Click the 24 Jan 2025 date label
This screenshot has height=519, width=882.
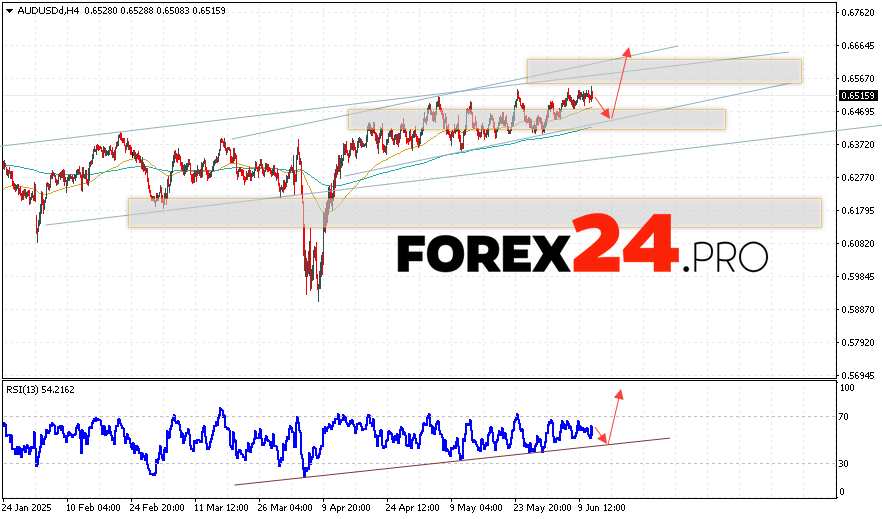[27, 506]
